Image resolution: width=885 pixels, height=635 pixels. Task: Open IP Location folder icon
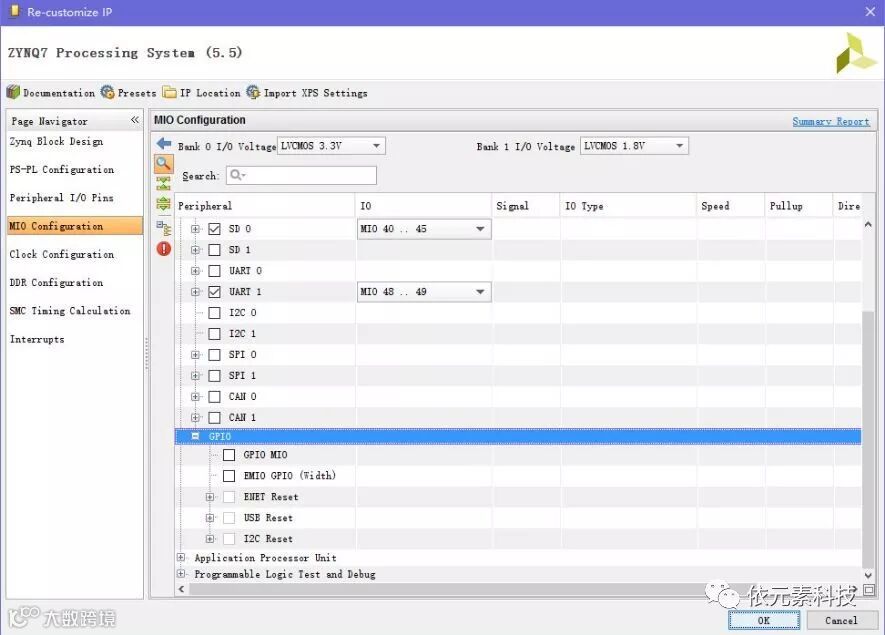(169, 92)
